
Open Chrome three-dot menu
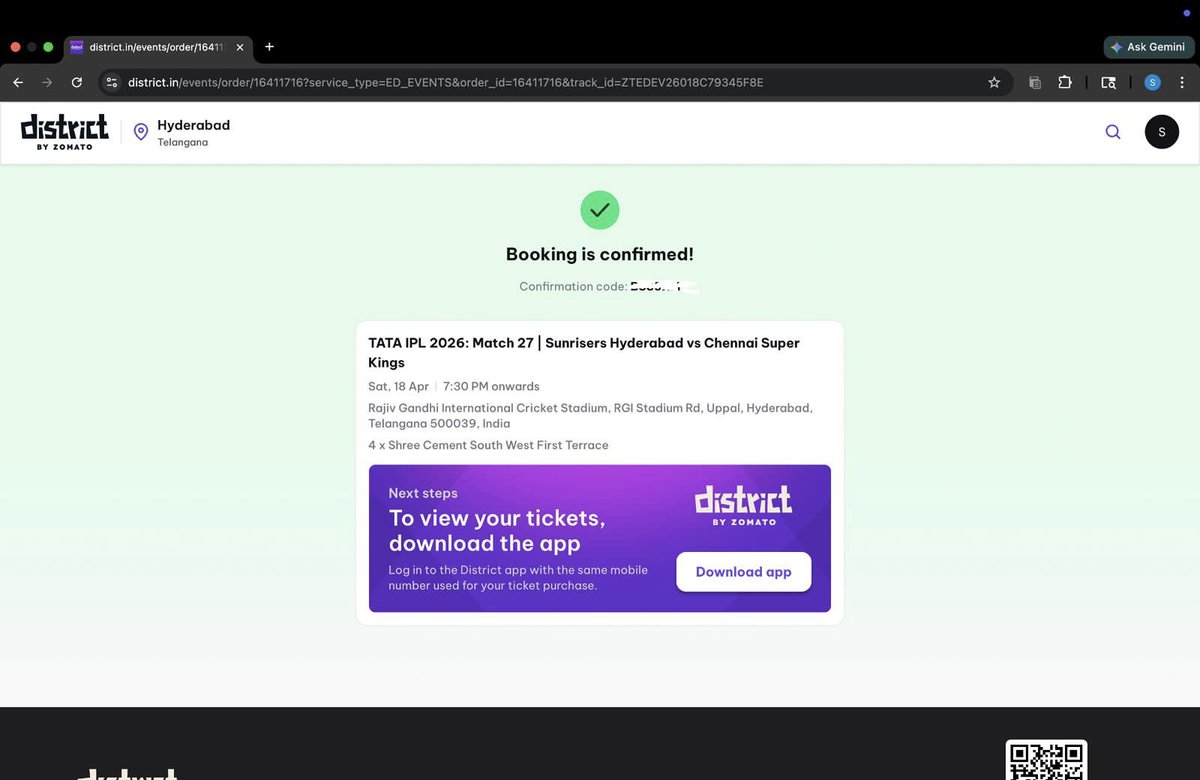(1182, 82)
